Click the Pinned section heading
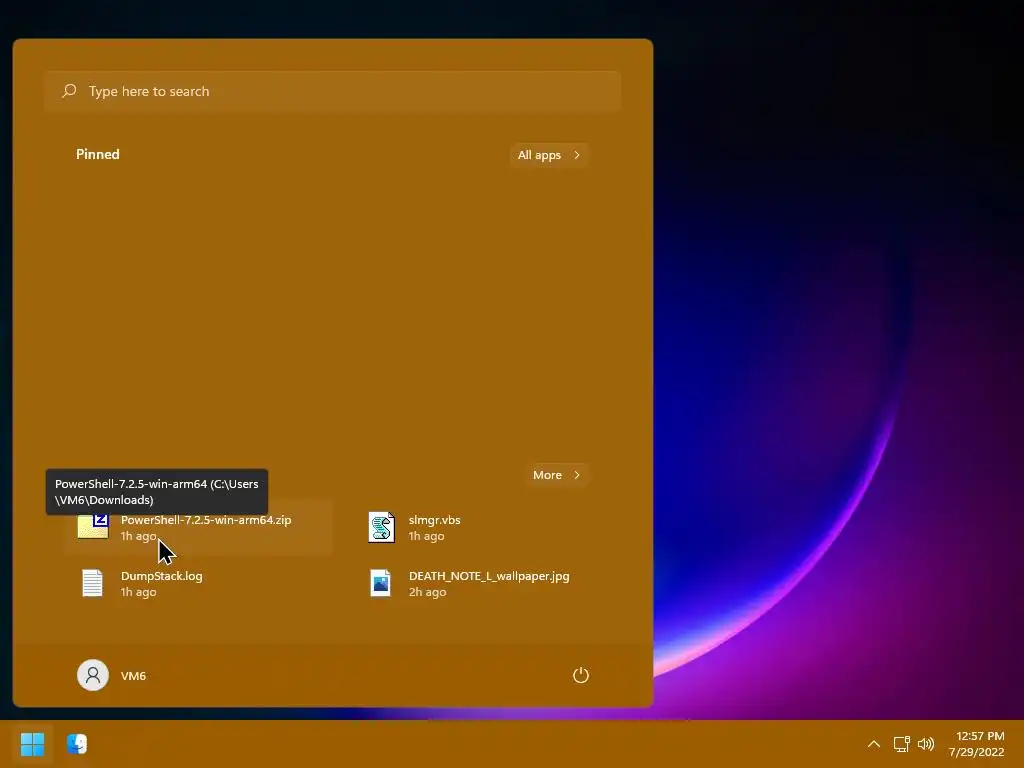Viewport: 1024px width, 768px height. pyautogui.click(x=98, y=154)
